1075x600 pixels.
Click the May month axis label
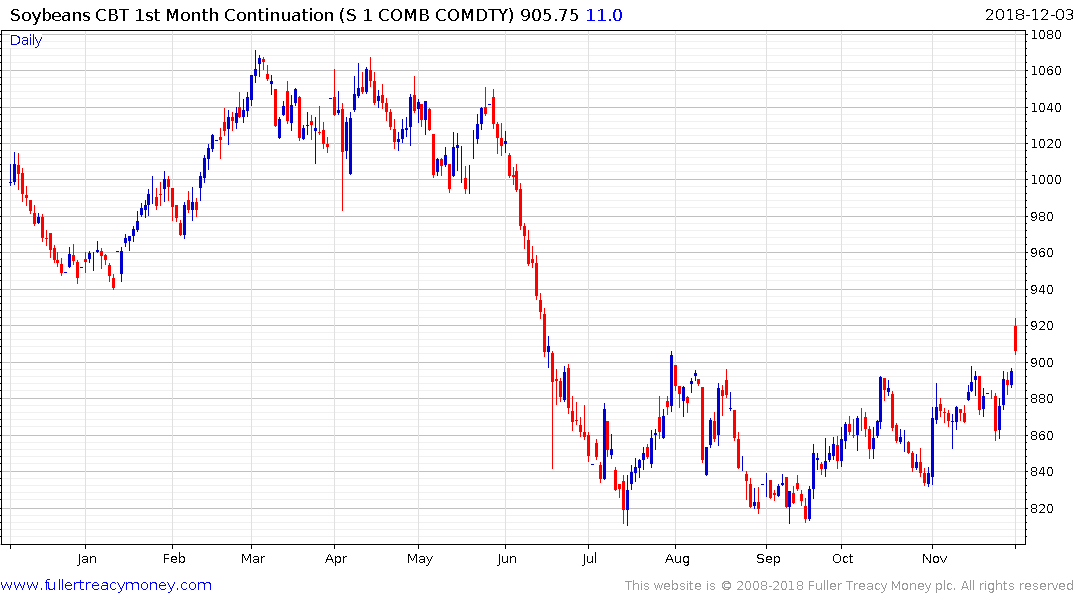point(420,559)
